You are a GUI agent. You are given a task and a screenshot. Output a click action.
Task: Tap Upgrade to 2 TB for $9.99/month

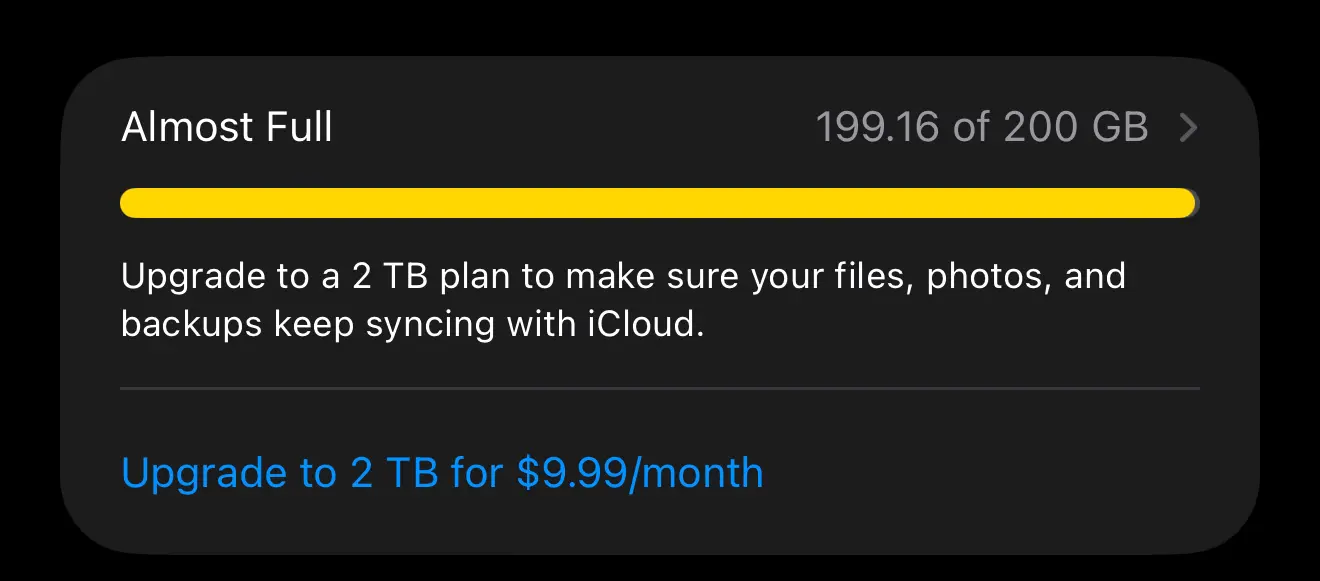[442, 472]
